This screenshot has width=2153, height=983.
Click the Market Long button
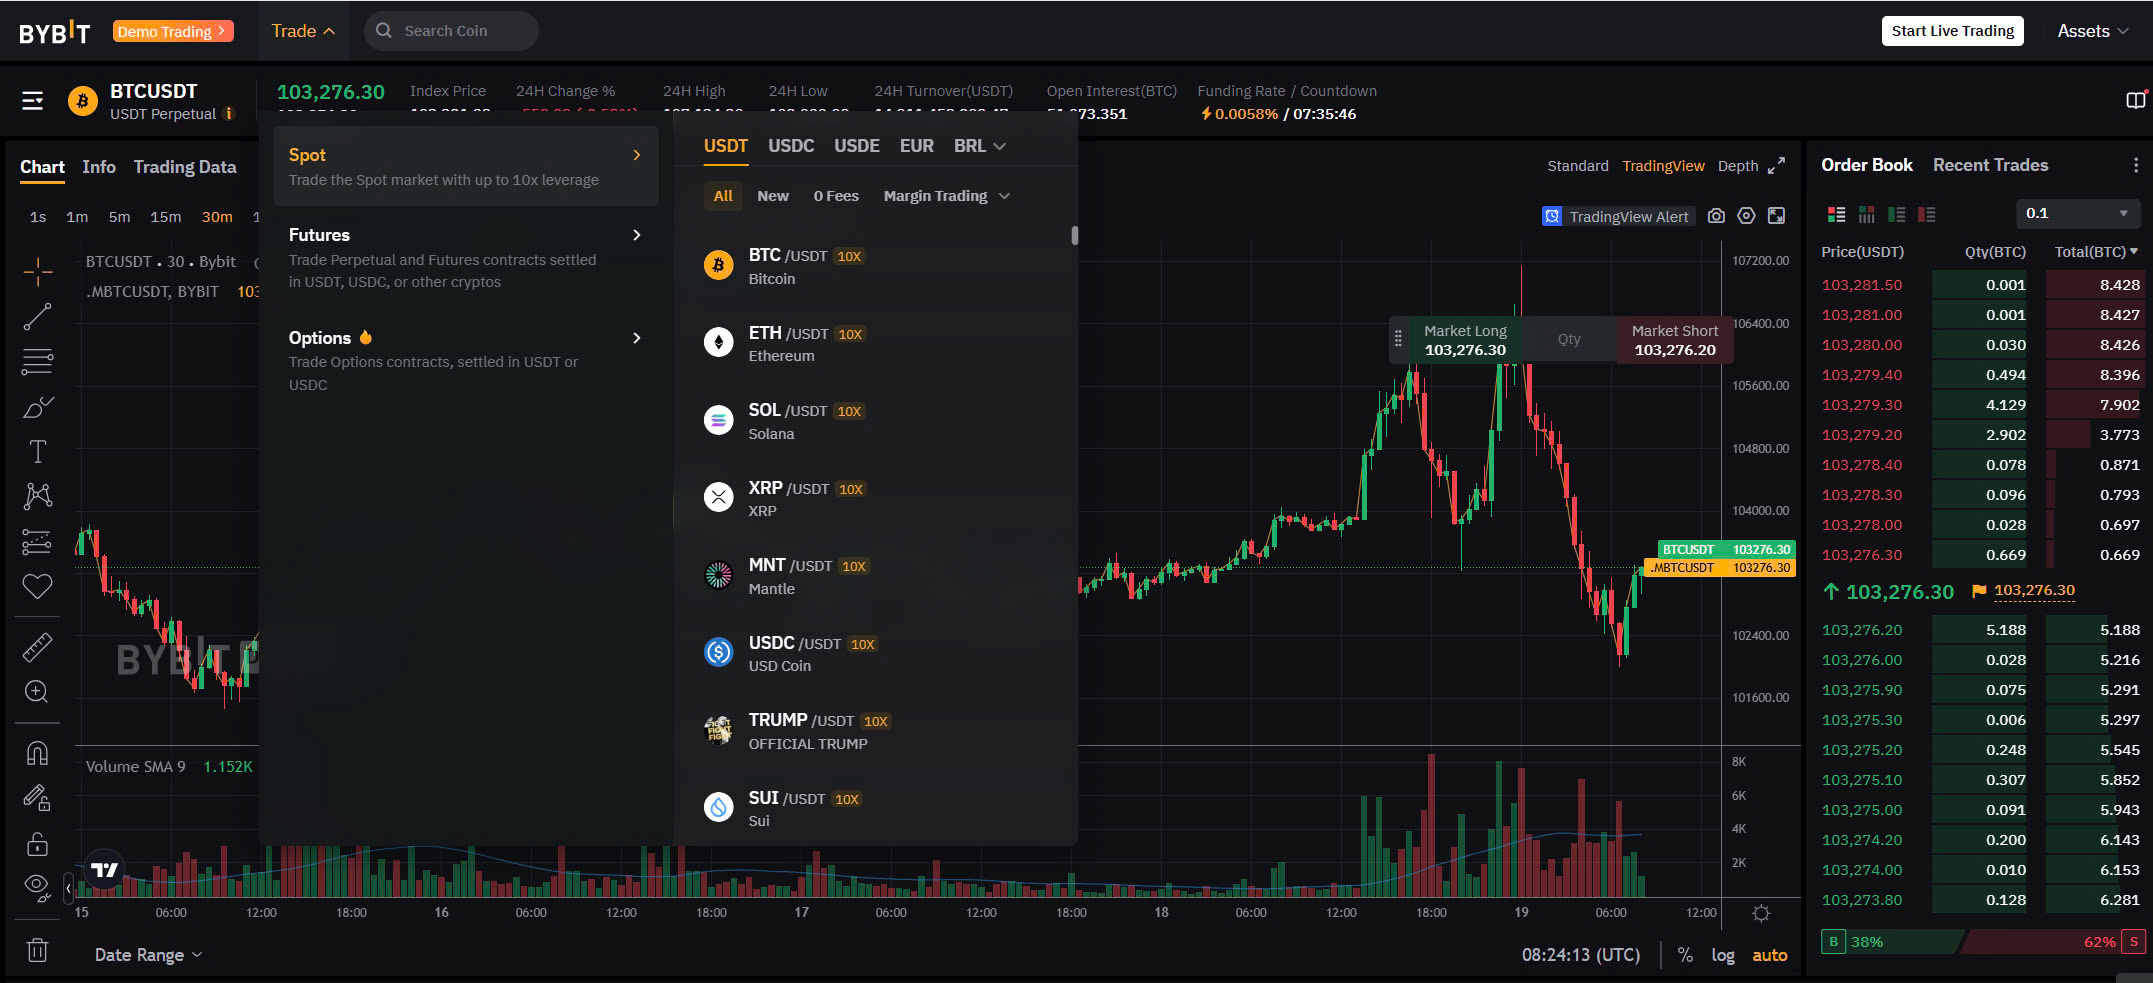(x=1465, y=340)
